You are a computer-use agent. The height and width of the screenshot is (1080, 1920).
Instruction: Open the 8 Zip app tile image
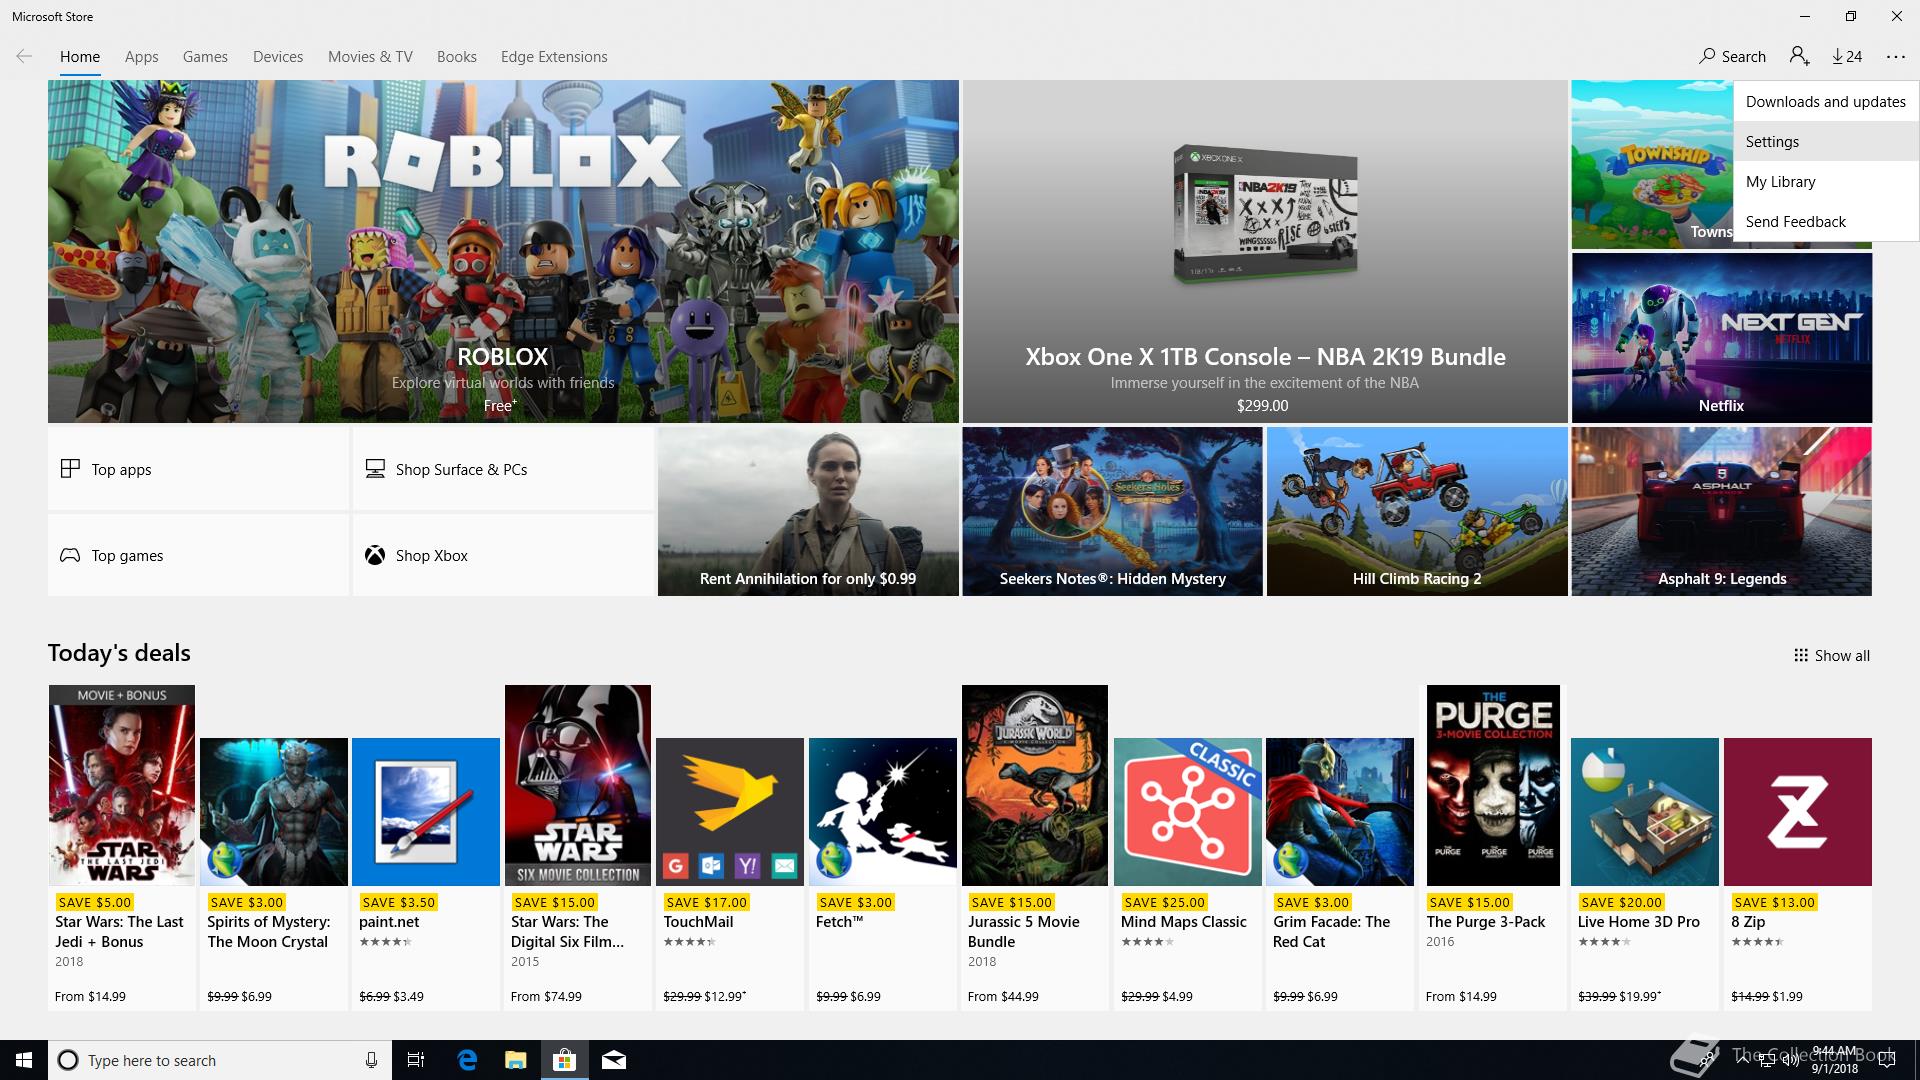pos(1798,812)
